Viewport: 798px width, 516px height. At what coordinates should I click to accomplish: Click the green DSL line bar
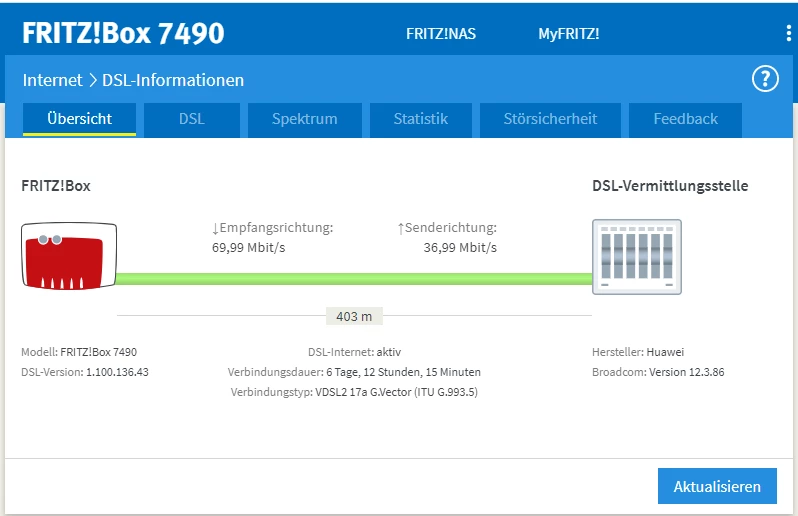pyautogui.click(x=354, y=279)
